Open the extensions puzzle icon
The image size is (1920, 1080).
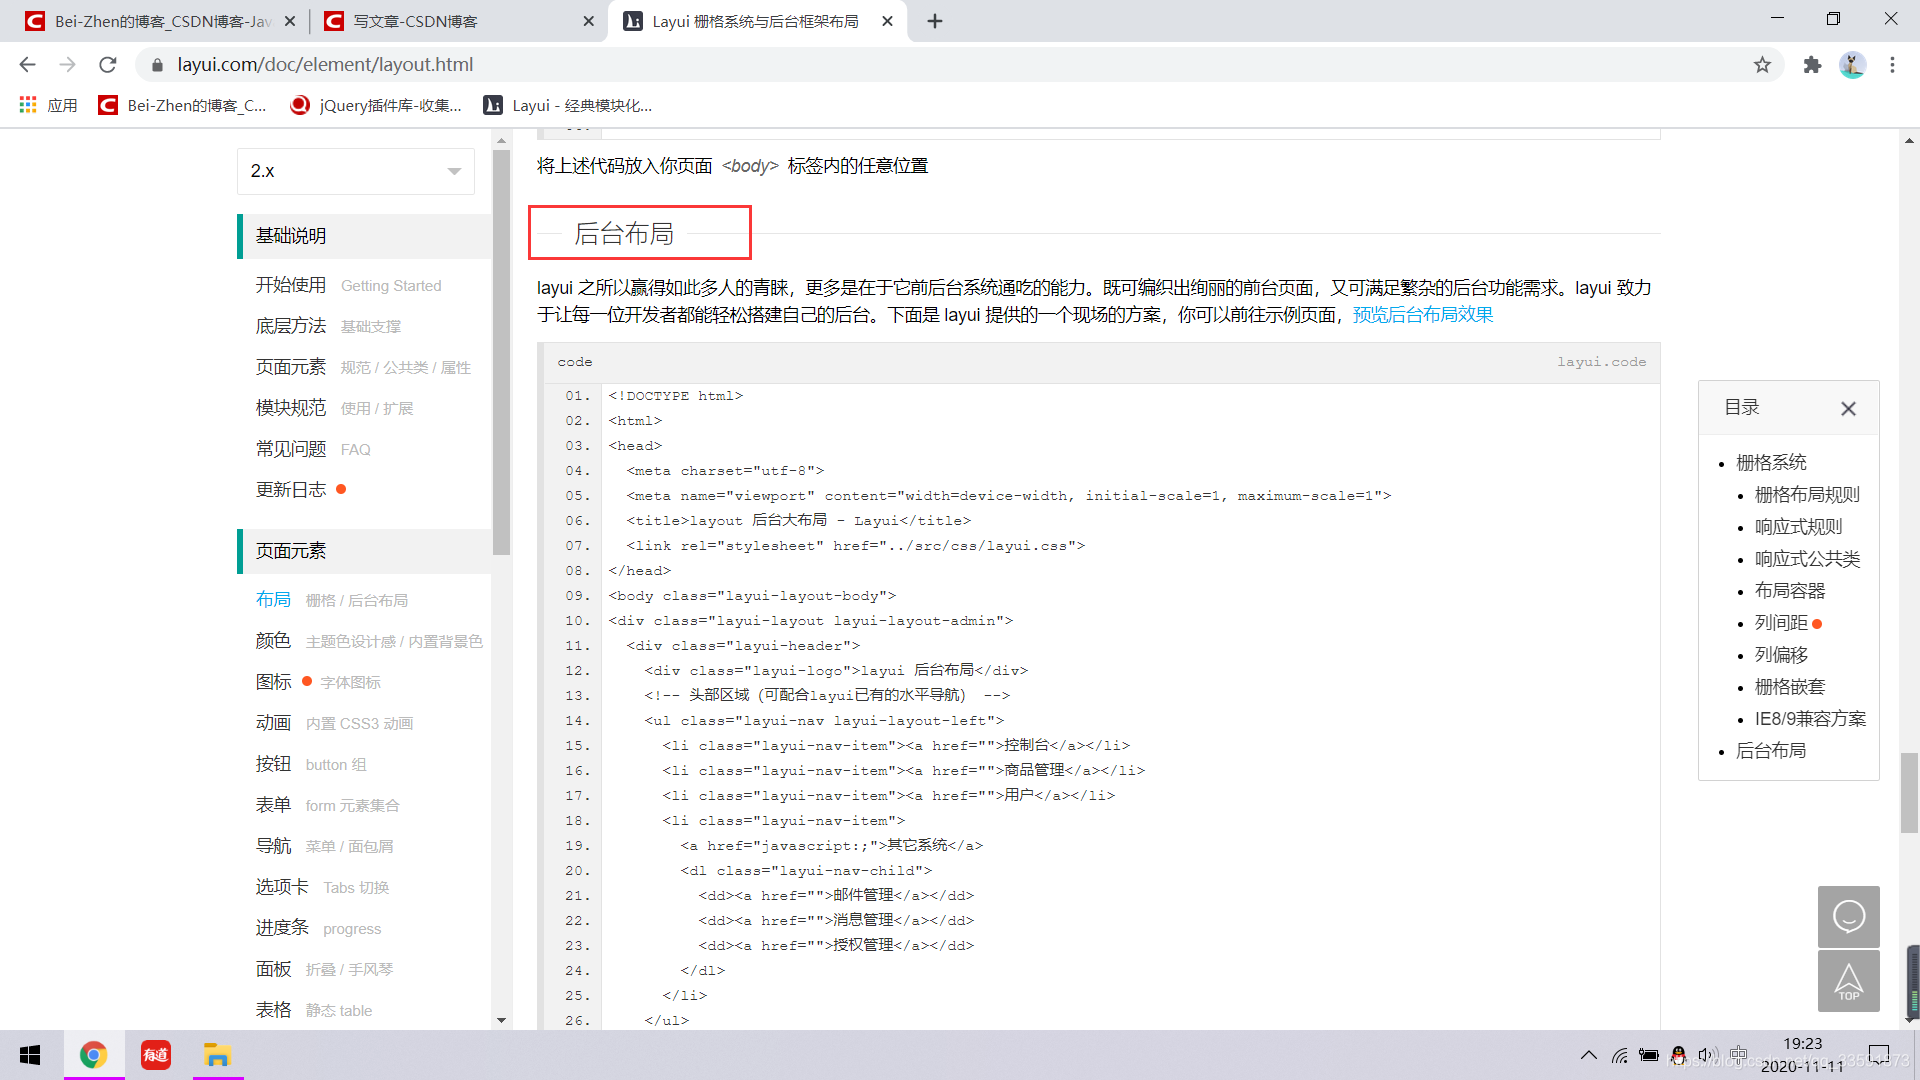(1812, 65)
